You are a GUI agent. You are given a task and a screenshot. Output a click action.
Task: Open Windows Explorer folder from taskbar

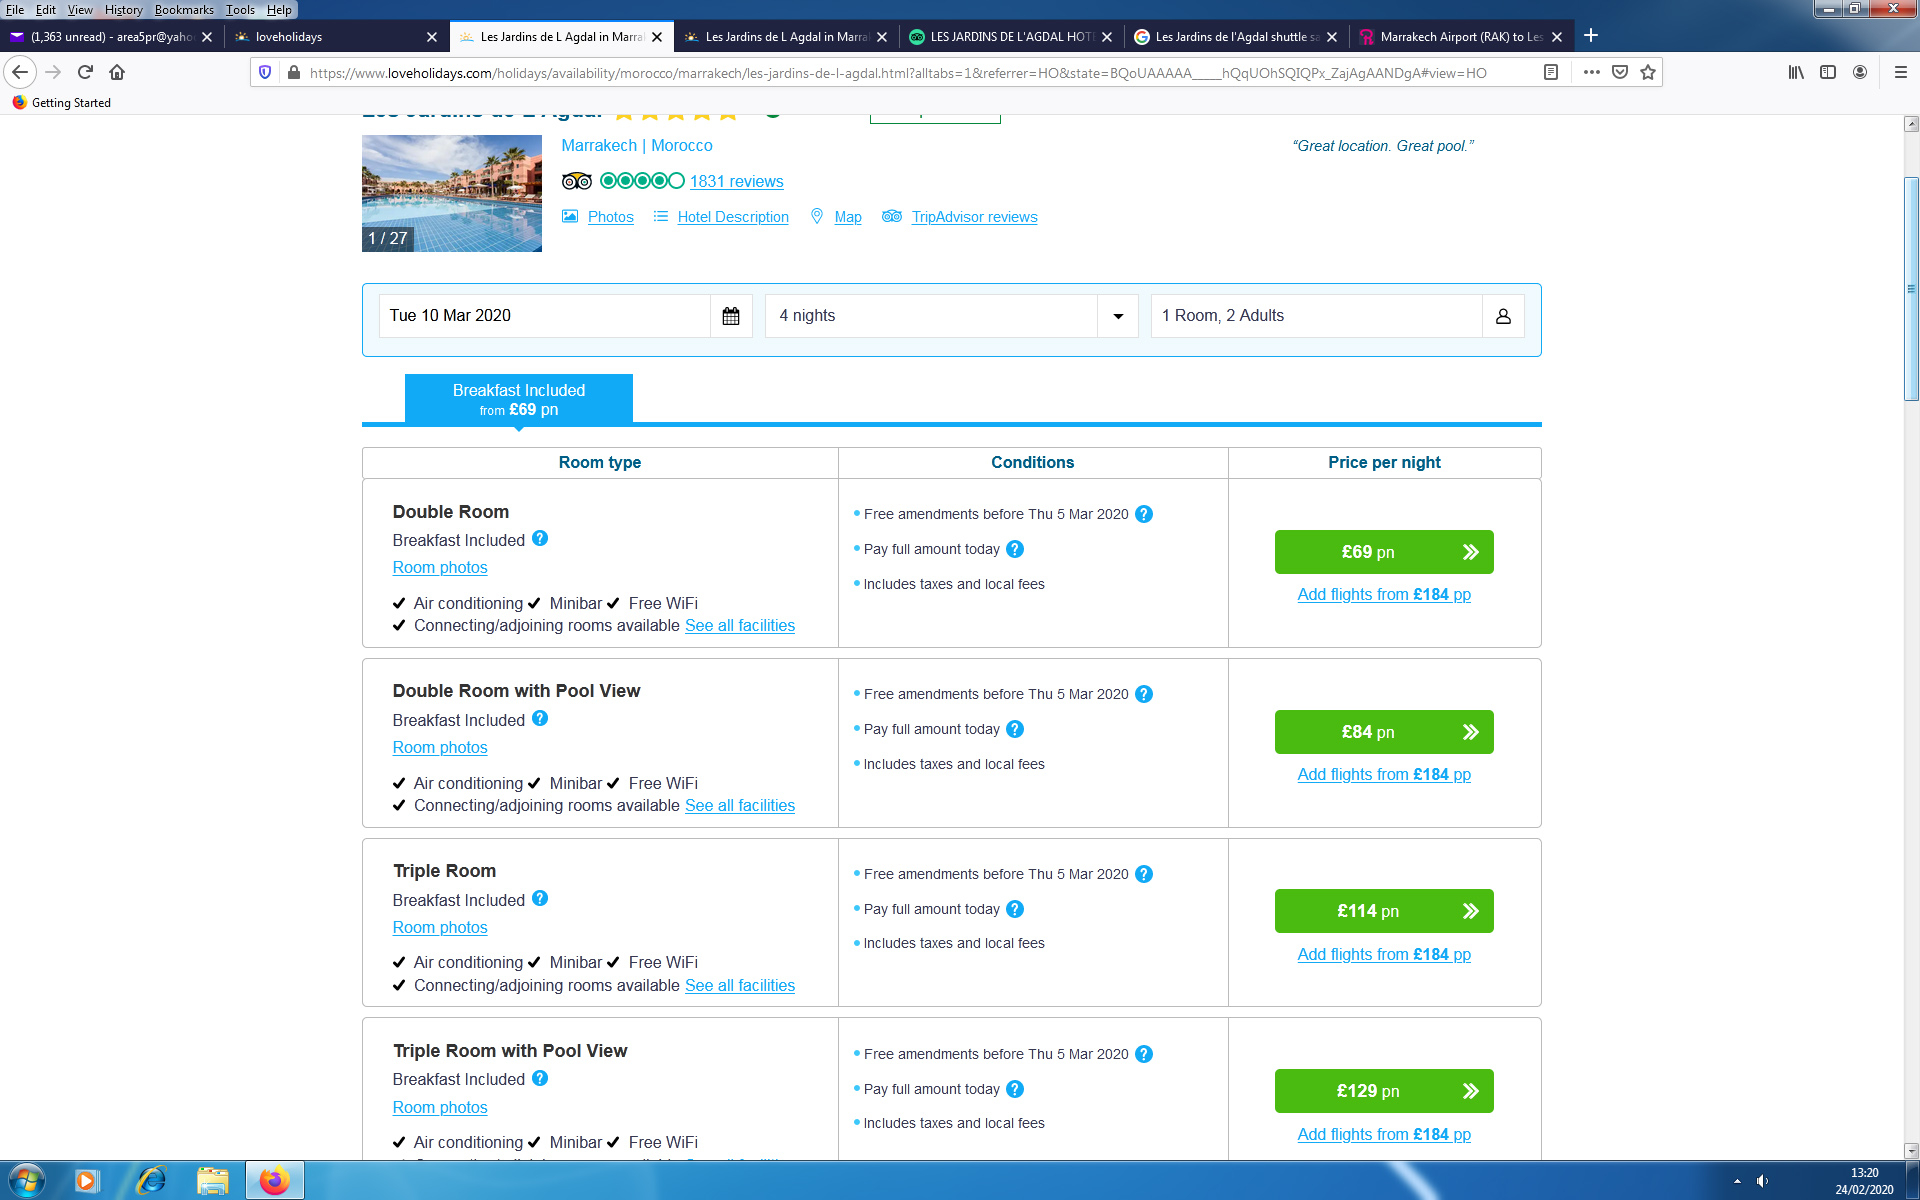212,1181
